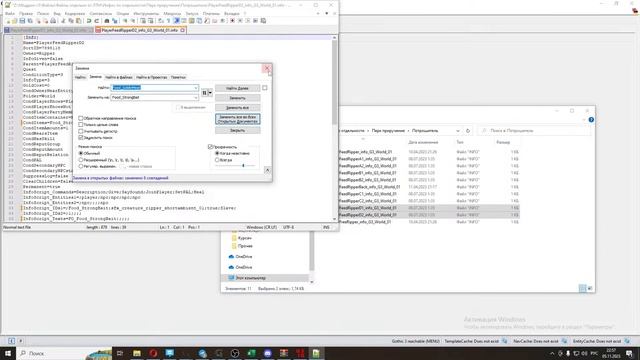
Task: Click the Show All Characters toolbar icon
Action: 169,21
